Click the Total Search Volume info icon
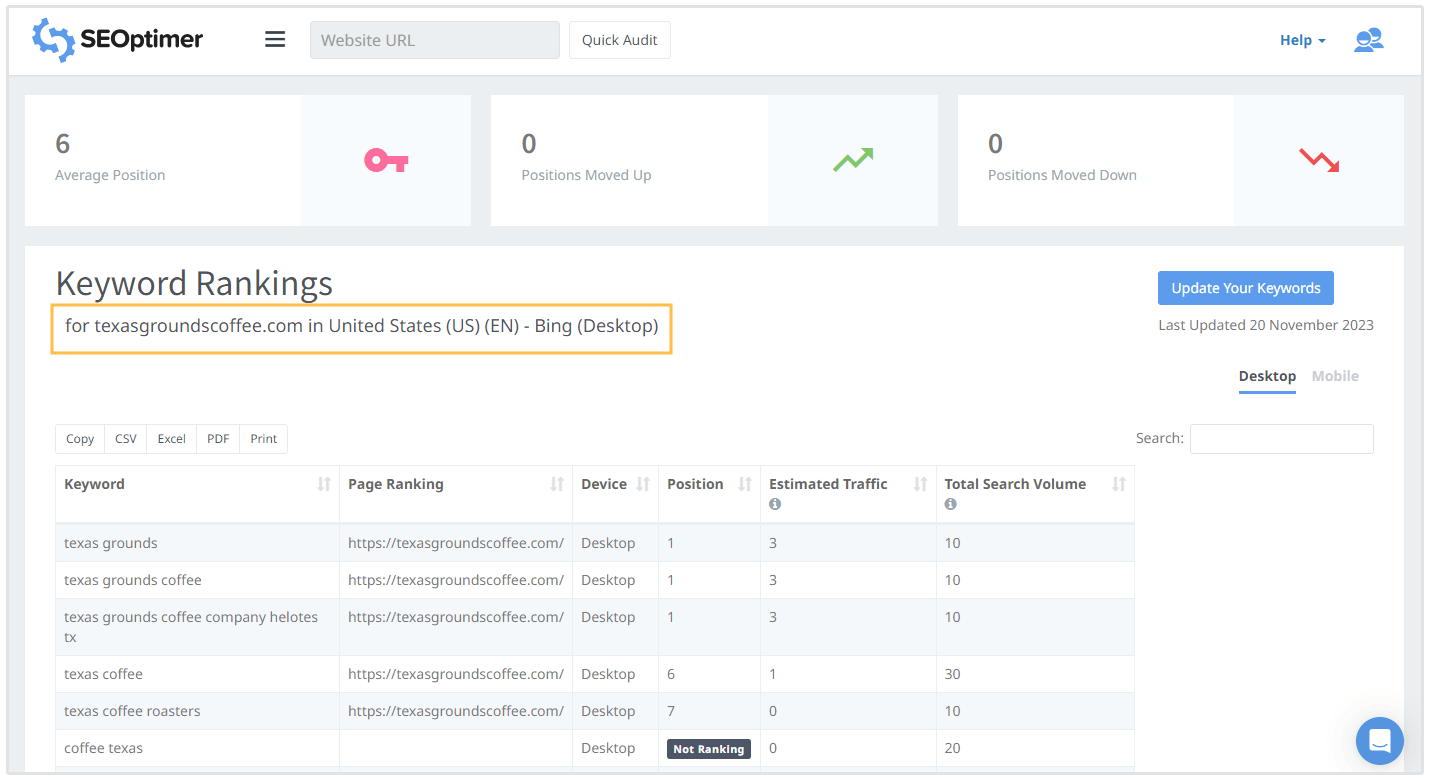1430x780 pixels. point(950,504)
